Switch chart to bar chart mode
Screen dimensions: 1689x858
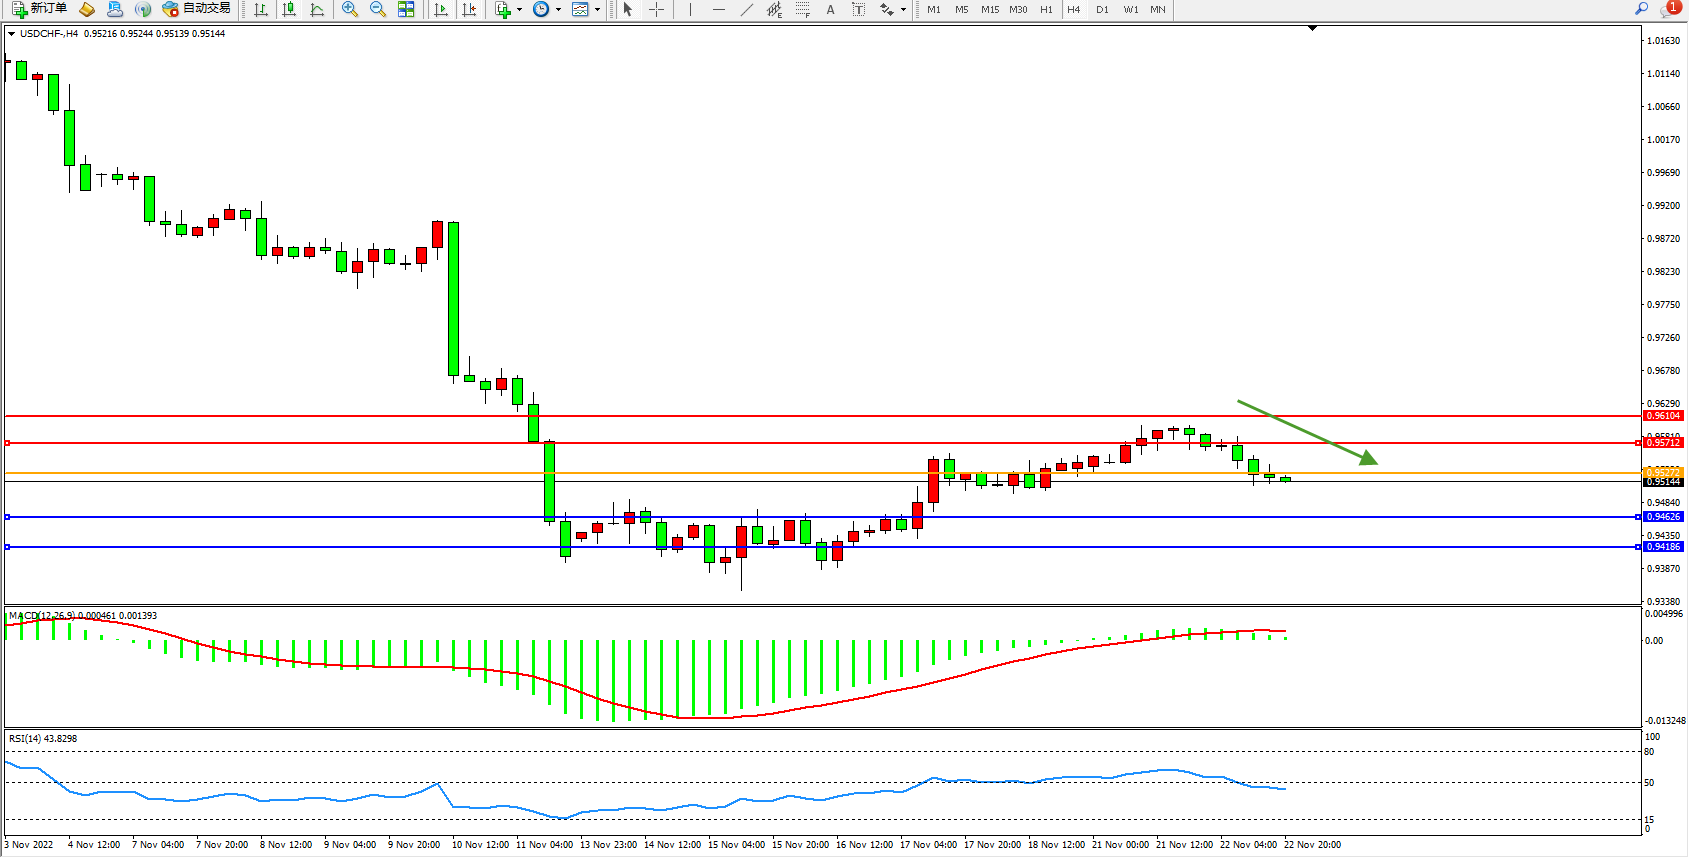[261, 9]
